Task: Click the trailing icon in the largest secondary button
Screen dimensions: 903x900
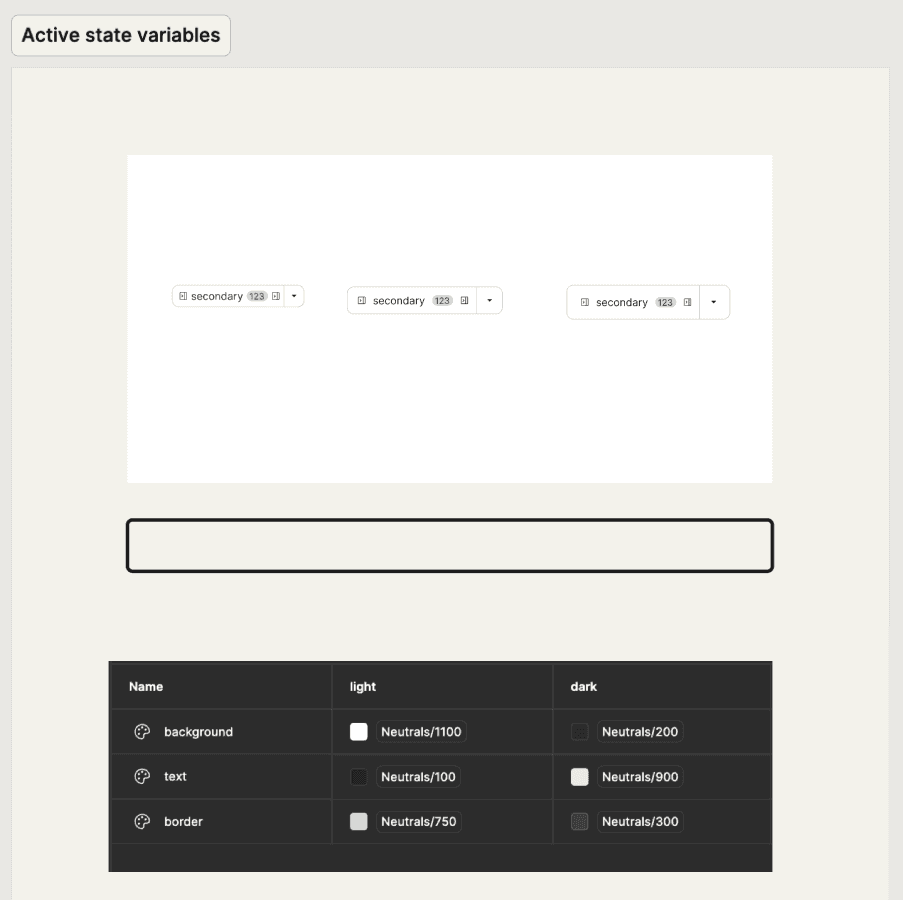Action: (687, 302)
